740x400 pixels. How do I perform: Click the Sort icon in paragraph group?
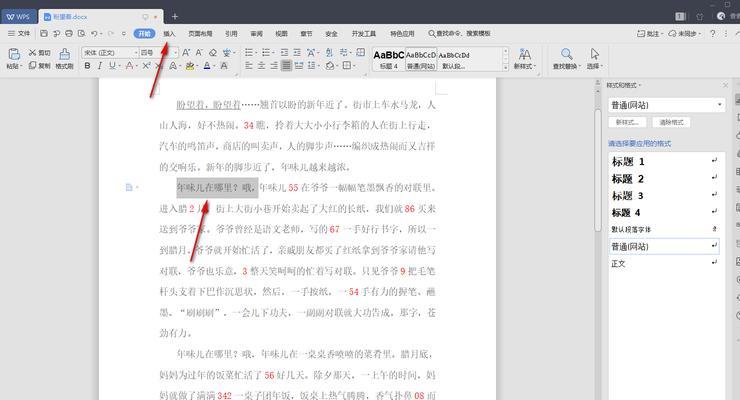[x=329, y=52]
